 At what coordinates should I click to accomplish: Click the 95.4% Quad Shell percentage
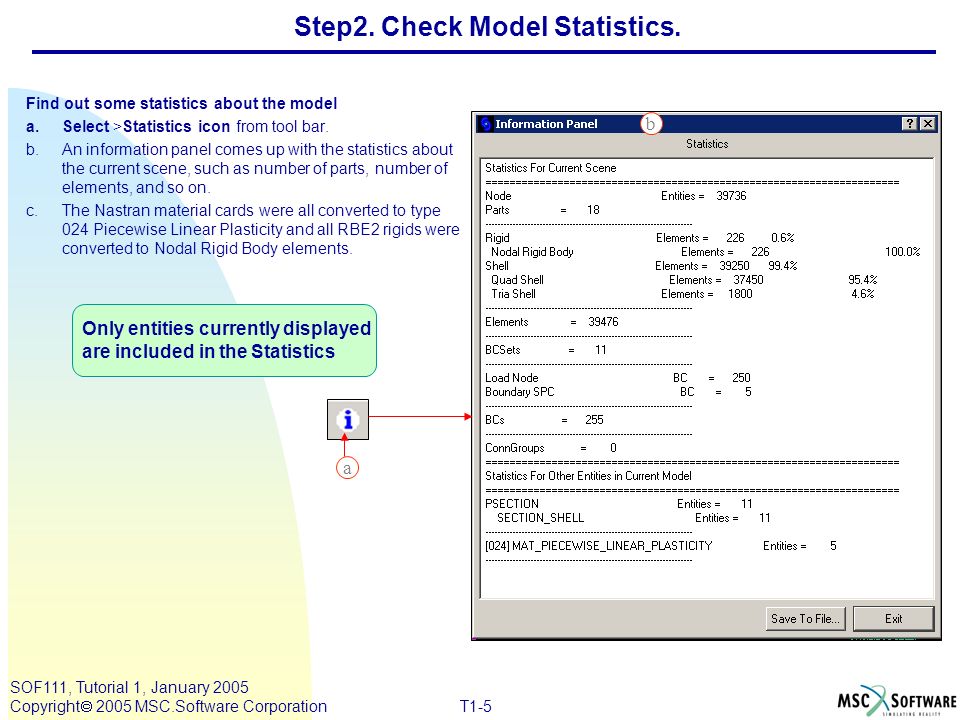(x=863, y=280)
